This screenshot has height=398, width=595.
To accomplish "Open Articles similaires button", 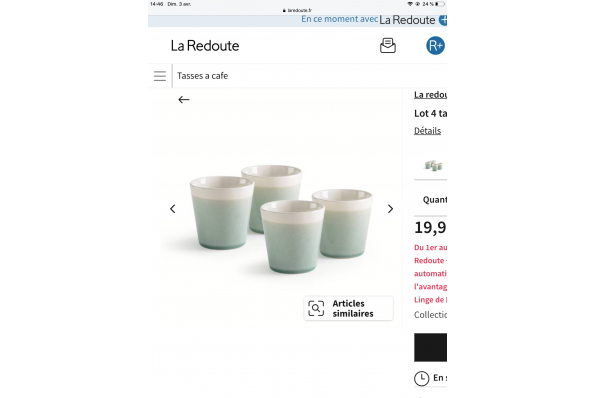I will click(x=348, y=308).
